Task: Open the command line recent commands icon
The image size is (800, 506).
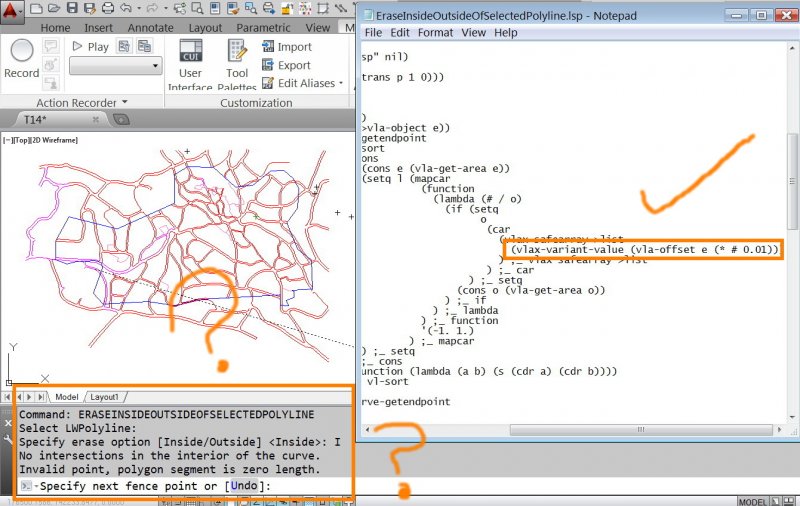Action: 26,486
